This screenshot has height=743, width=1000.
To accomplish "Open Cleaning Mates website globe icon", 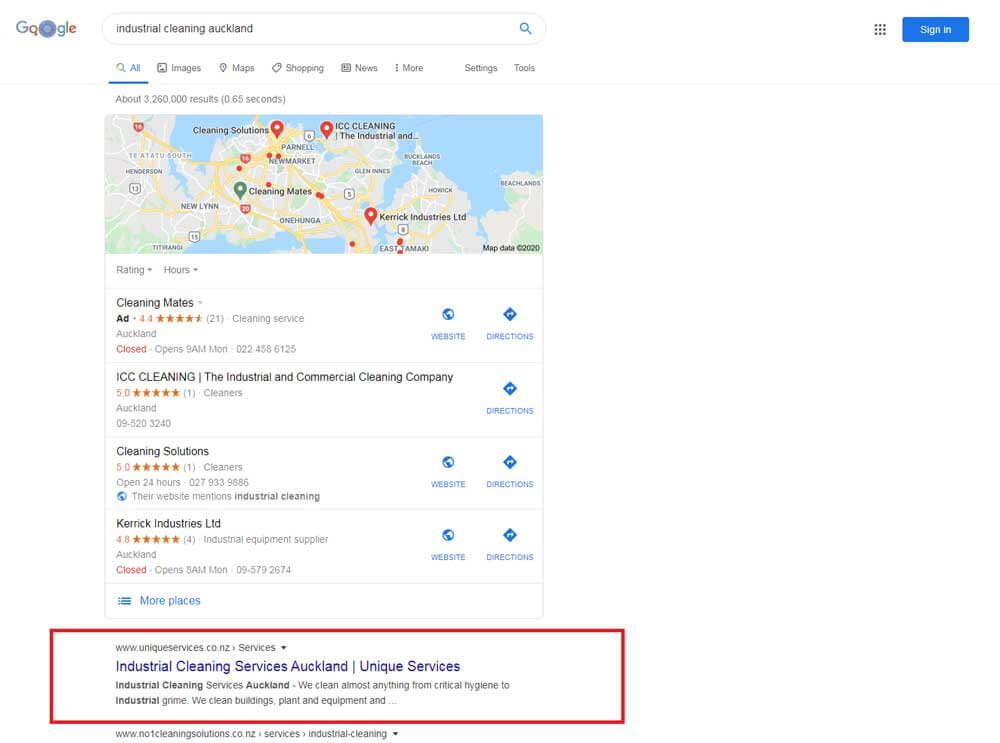I will pyautogui.click(x=448, y=316).
